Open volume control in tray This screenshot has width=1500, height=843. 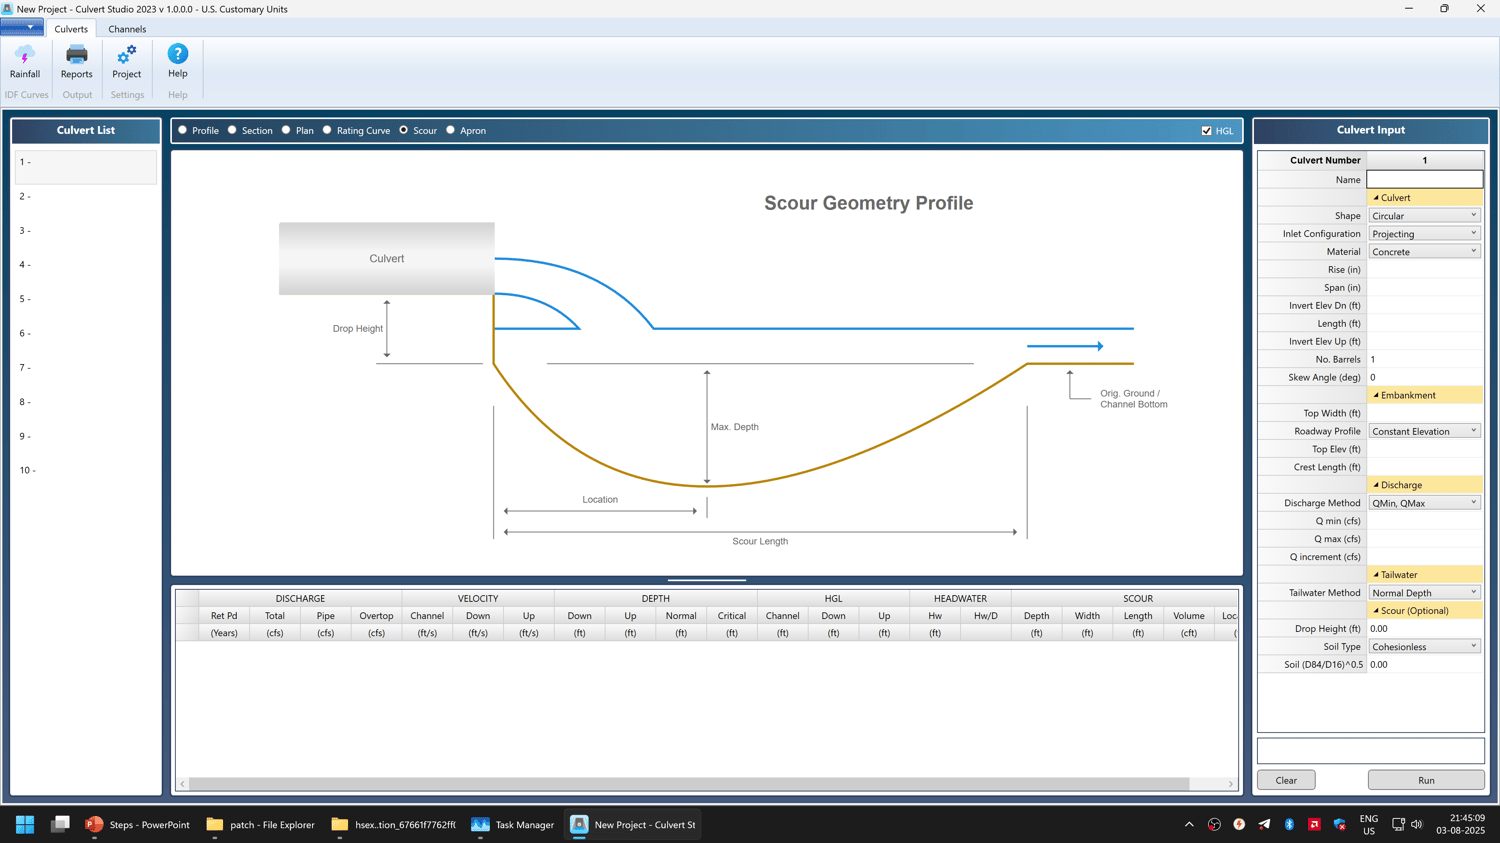coord(1417,825)
